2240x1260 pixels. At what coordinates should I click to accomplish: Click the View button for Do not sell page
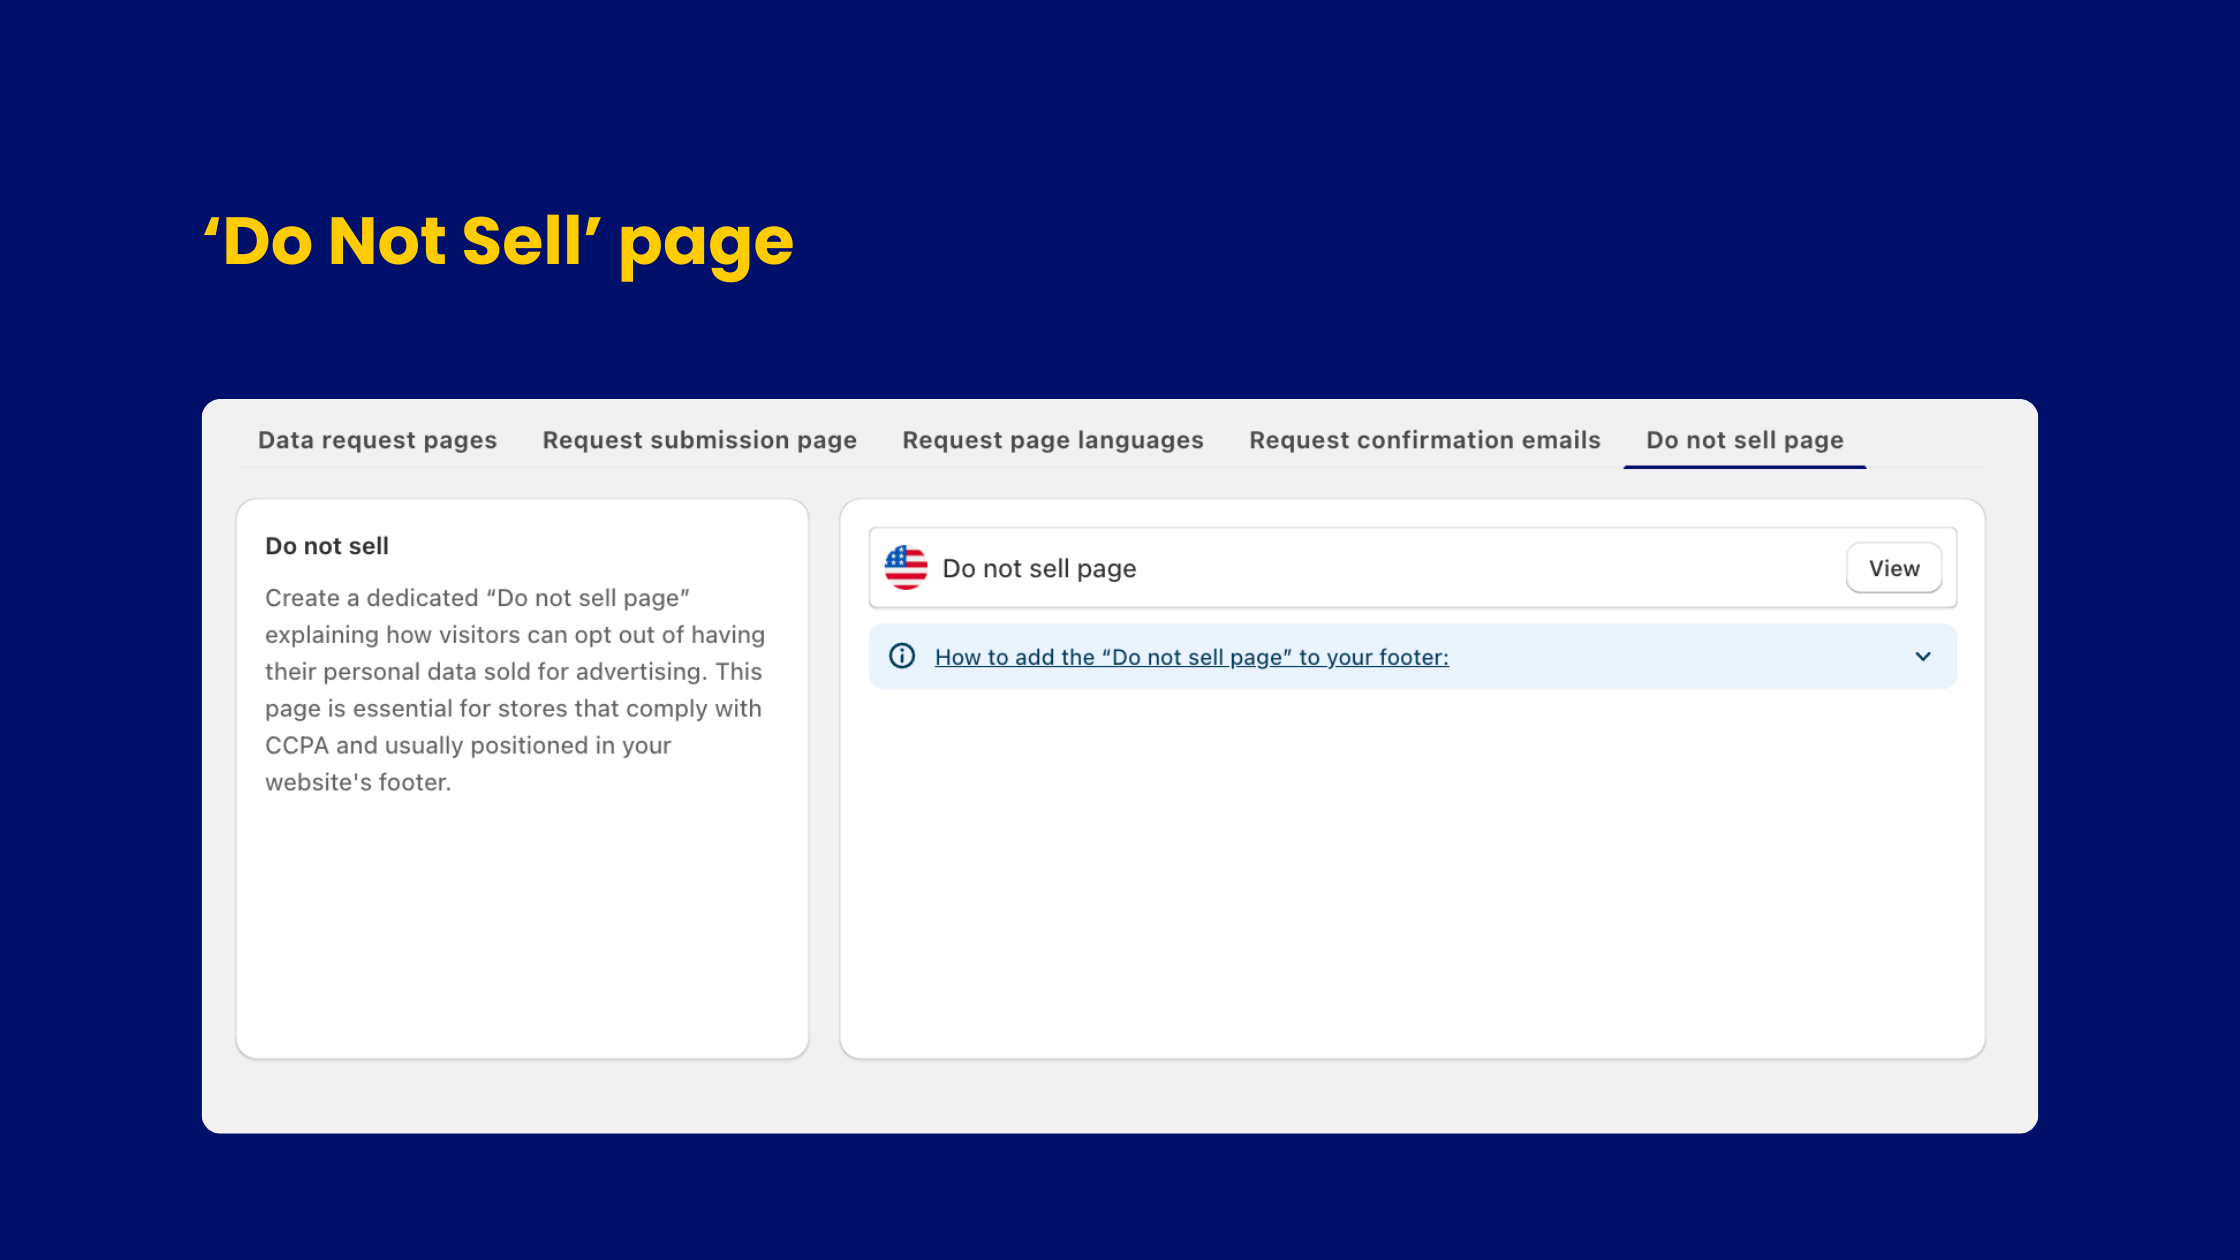pos(1894,568)
